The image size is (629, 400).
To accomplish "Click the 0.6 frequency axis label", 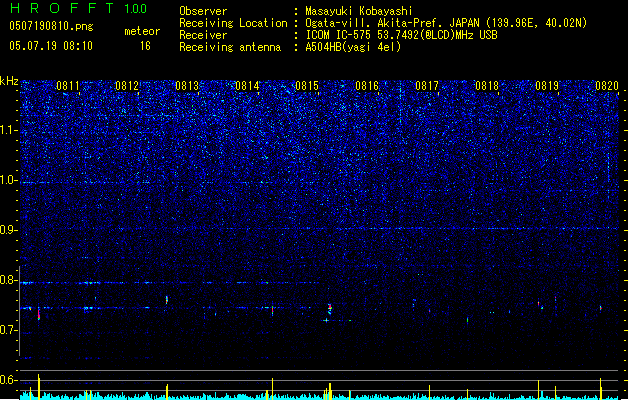I will (9, 380).
